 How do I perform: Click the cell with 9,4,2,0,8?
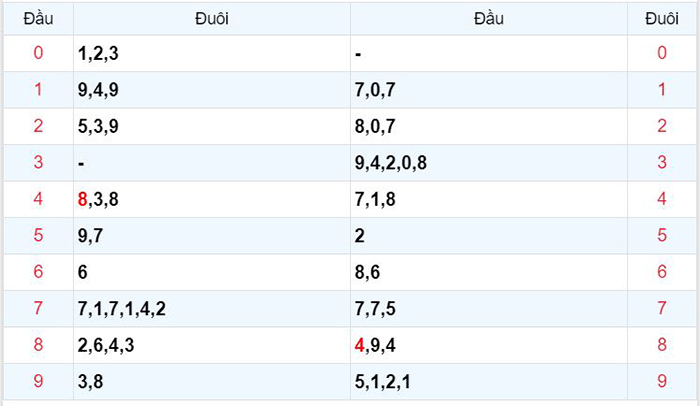[489, 163]
